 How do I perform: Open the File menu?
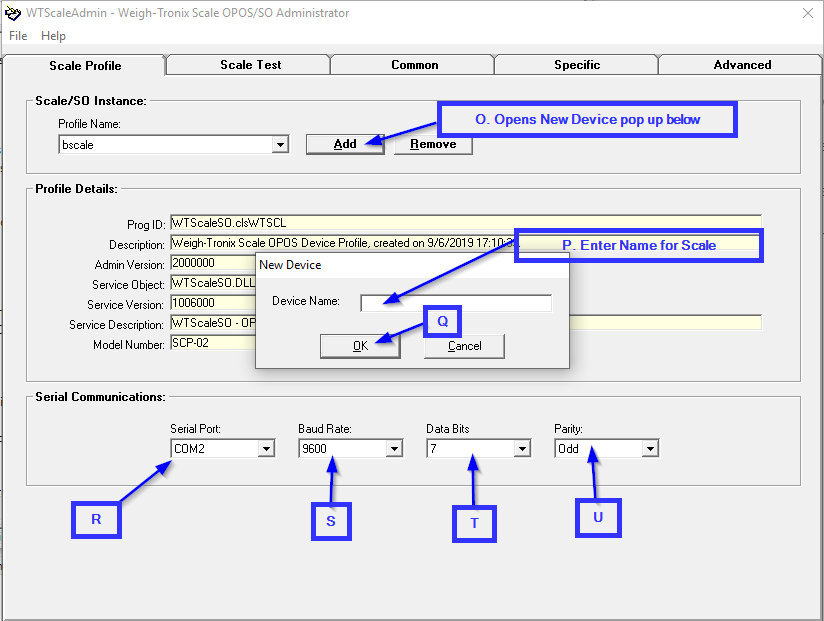click(x=18, y=36)
